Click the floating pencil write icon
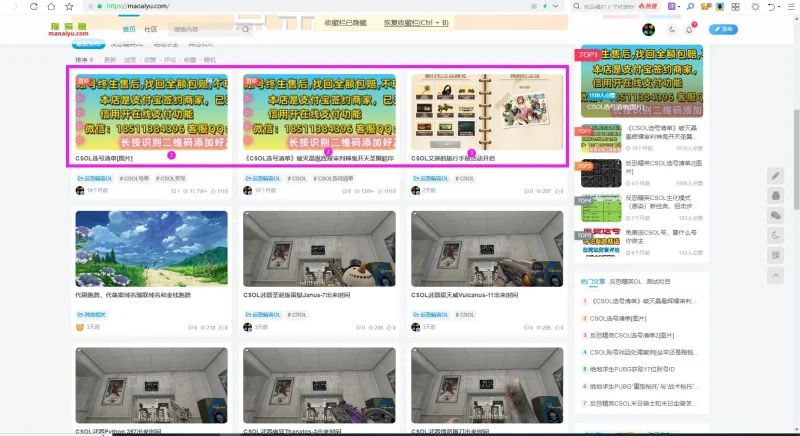 point(776,176)
